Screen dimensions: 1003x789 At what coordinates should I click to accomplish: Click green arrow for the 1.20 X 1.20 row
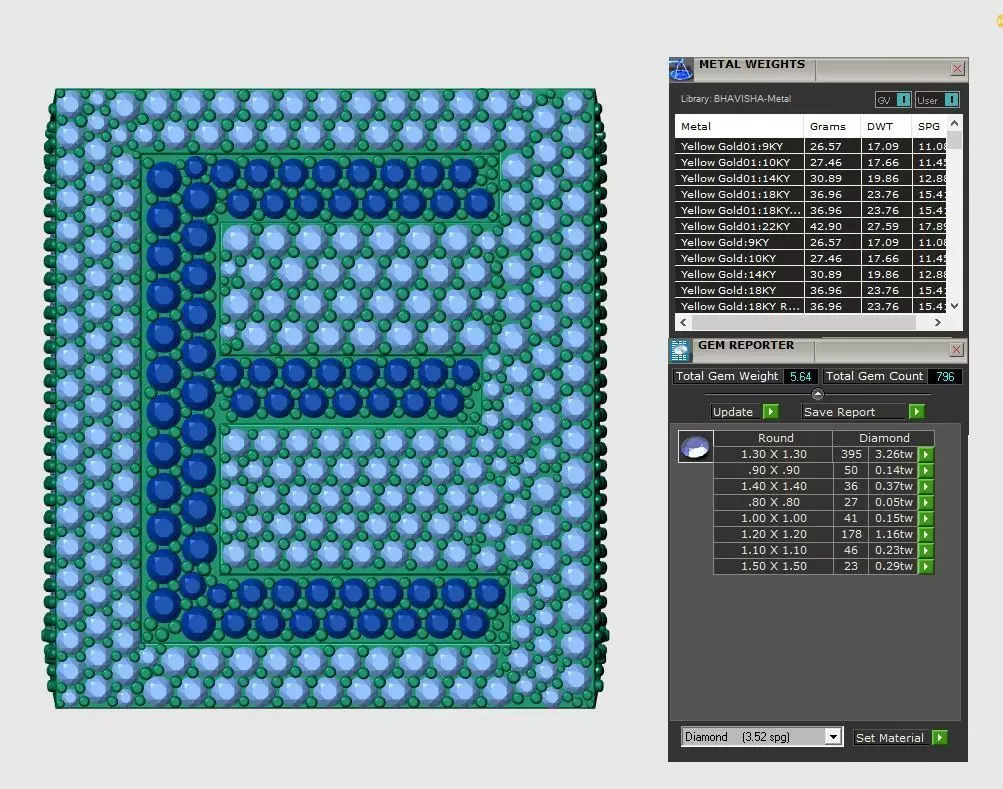(x=926, y=534)
